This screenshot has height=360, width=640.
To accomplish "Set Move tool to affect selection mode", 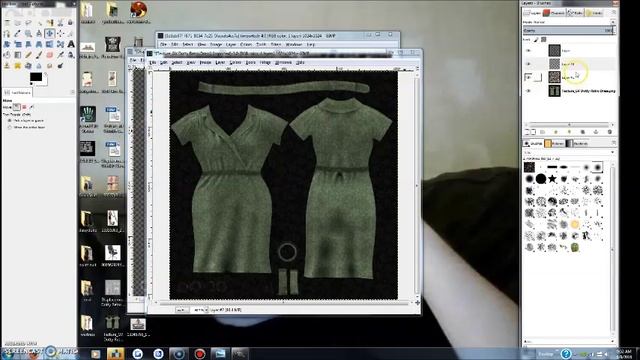I will tap(24, 107).
